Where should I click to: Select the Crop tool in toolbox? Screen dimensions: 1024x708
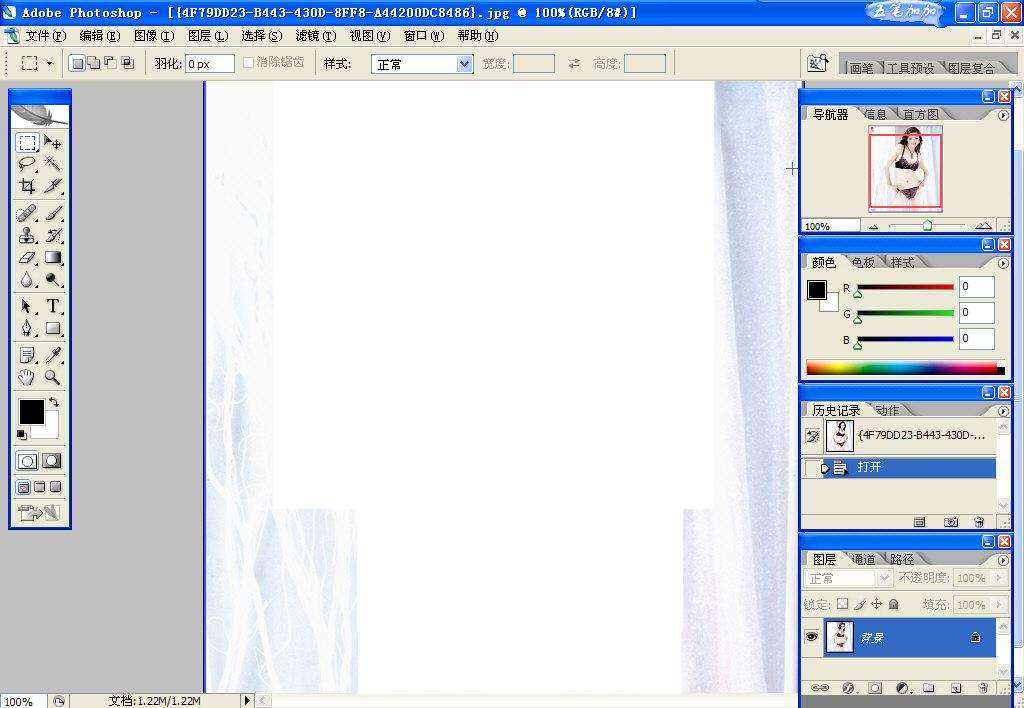(28, 187)
